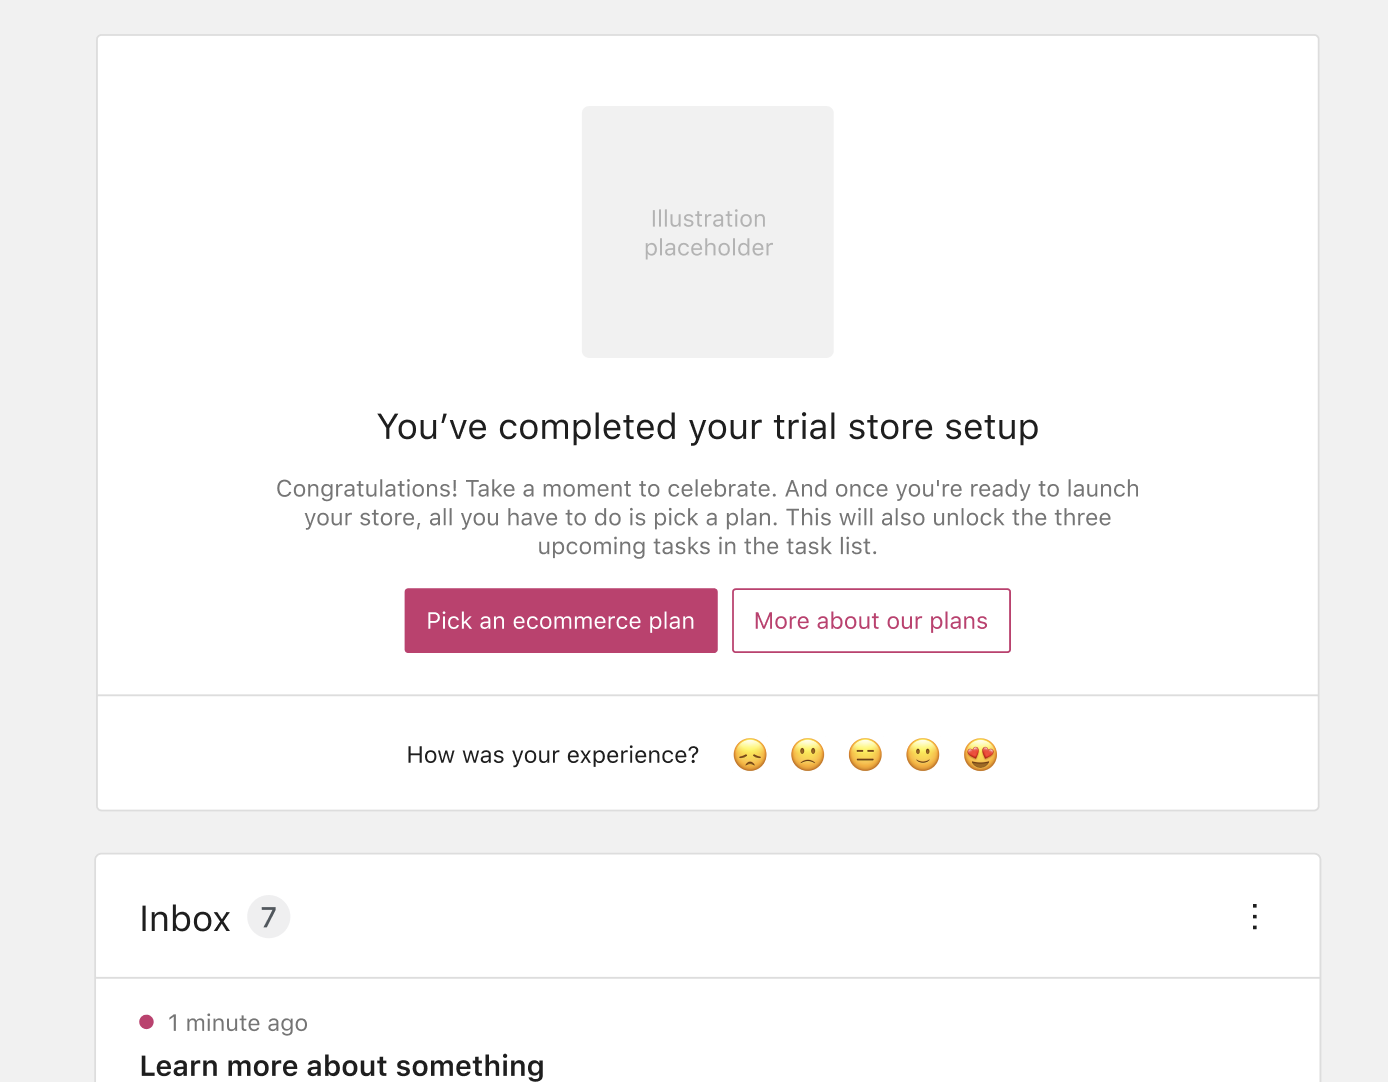Select the heart-eyes experience rating emoji
1388x1082 pixels.
pos(981,755)
